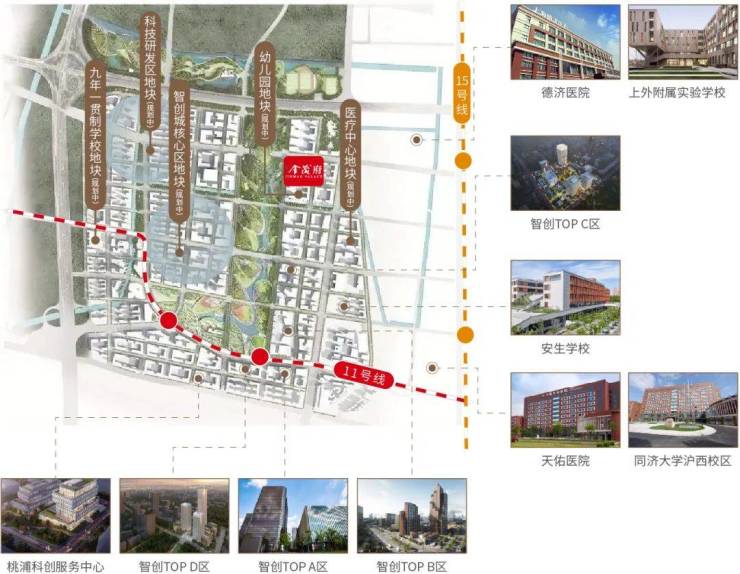Screen dimensions: 740x574
Task: Open the 智创TOP C区 aerial rendering
Action: (565, 173)
